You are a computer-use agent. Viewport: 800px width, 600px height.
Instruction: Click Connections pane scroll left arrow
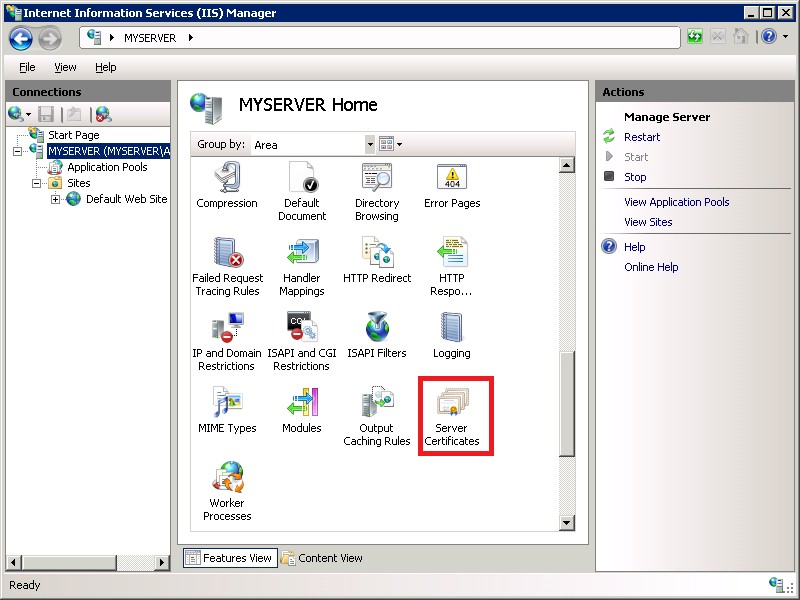[x=14, y=562]
